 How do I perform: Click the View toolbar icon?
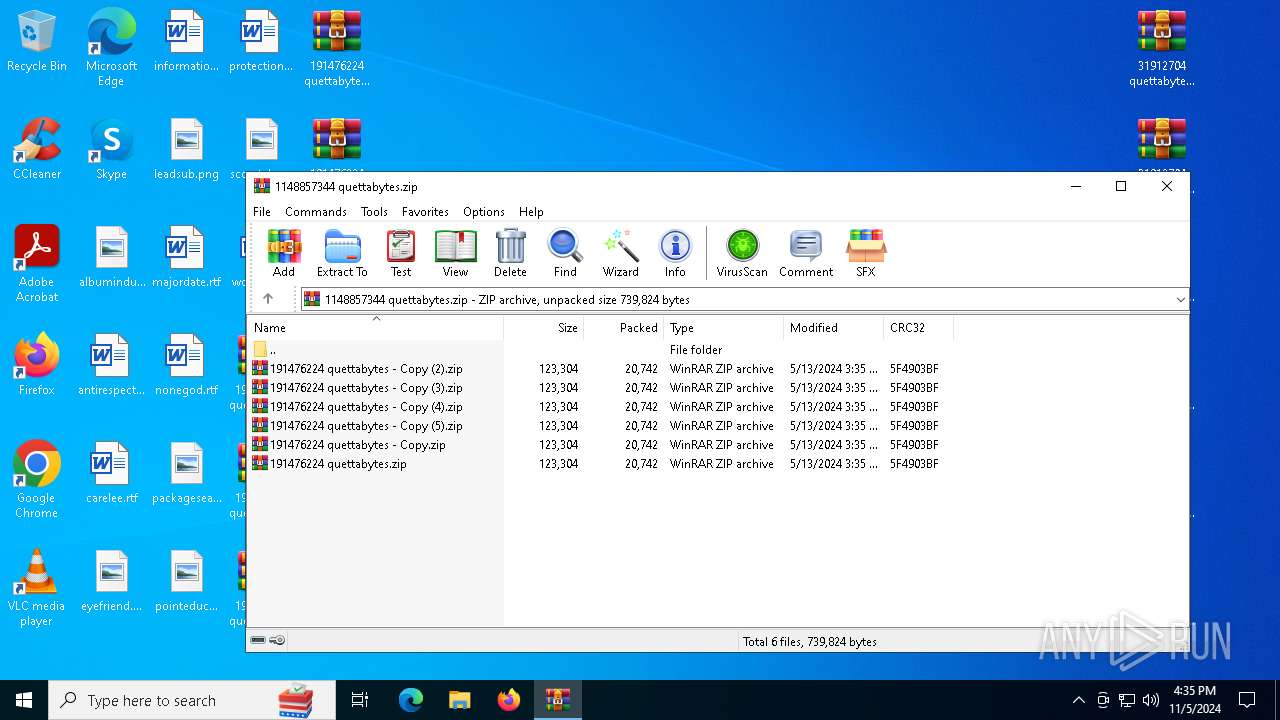click(x=455, y=253)
